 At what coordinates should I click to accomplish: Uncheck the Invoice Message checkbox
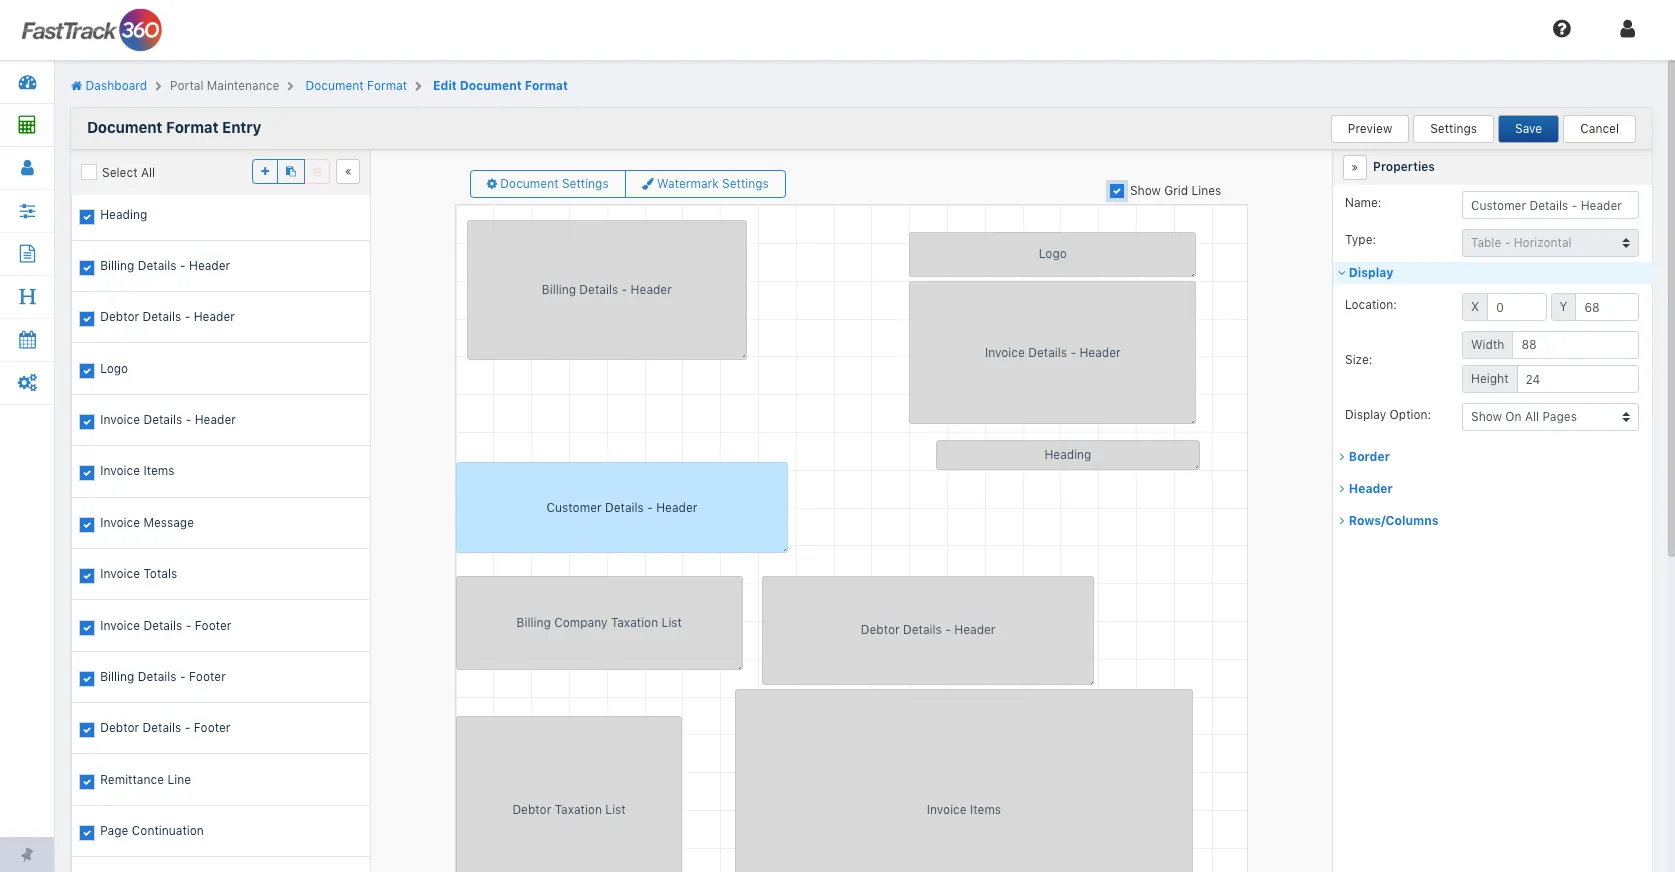tap(87, 525)
